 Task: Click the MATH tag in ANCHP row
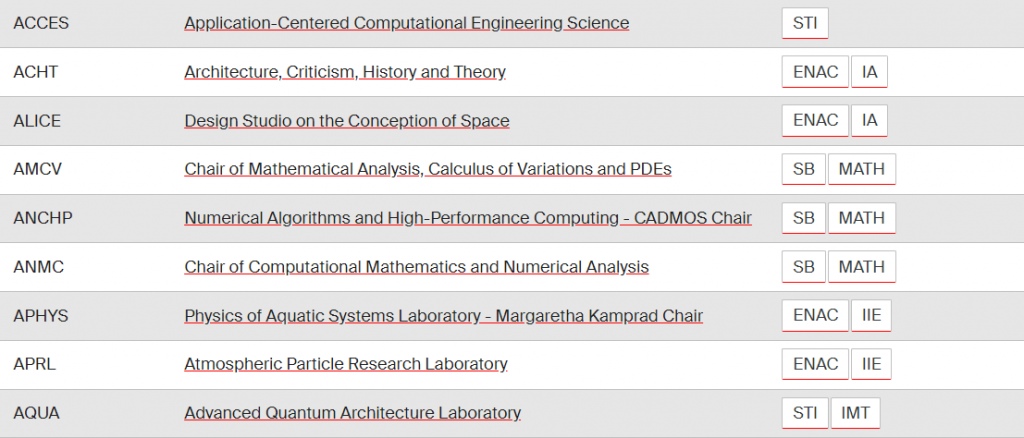861,218
